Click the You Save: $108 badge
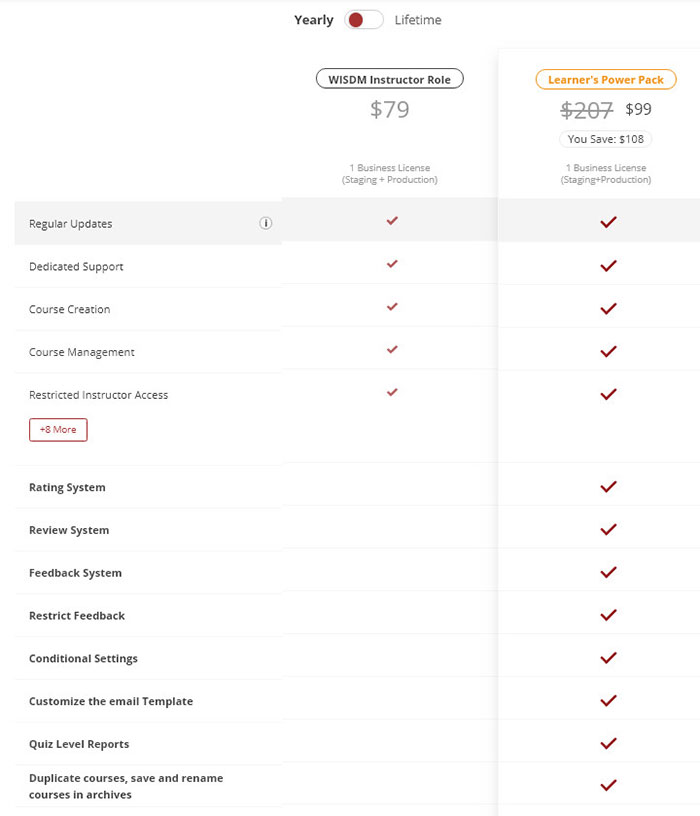The image size is (700, 816). (x=606, y=139)
